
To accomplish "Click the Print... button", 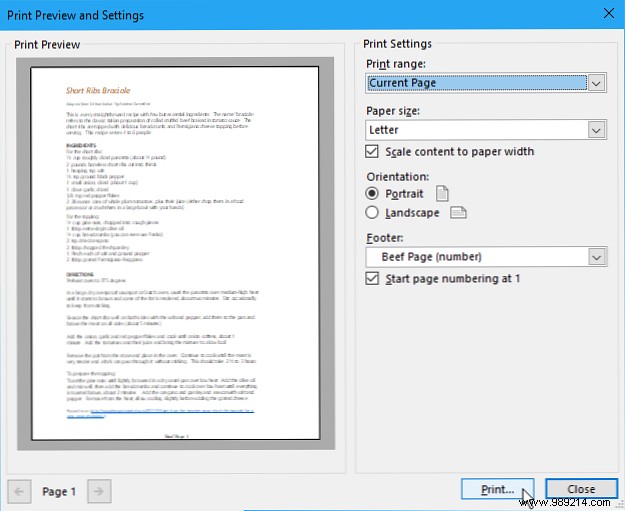I will 497,489.
